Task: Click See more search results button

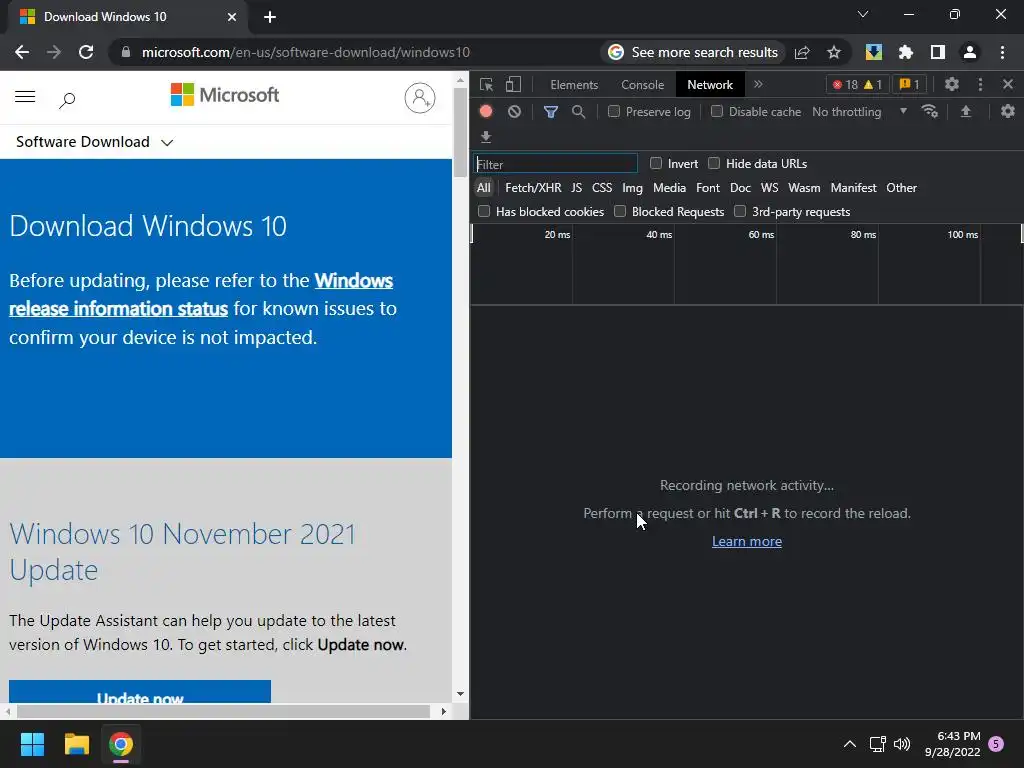Action: pyautogui.click(x=693, y=52)
